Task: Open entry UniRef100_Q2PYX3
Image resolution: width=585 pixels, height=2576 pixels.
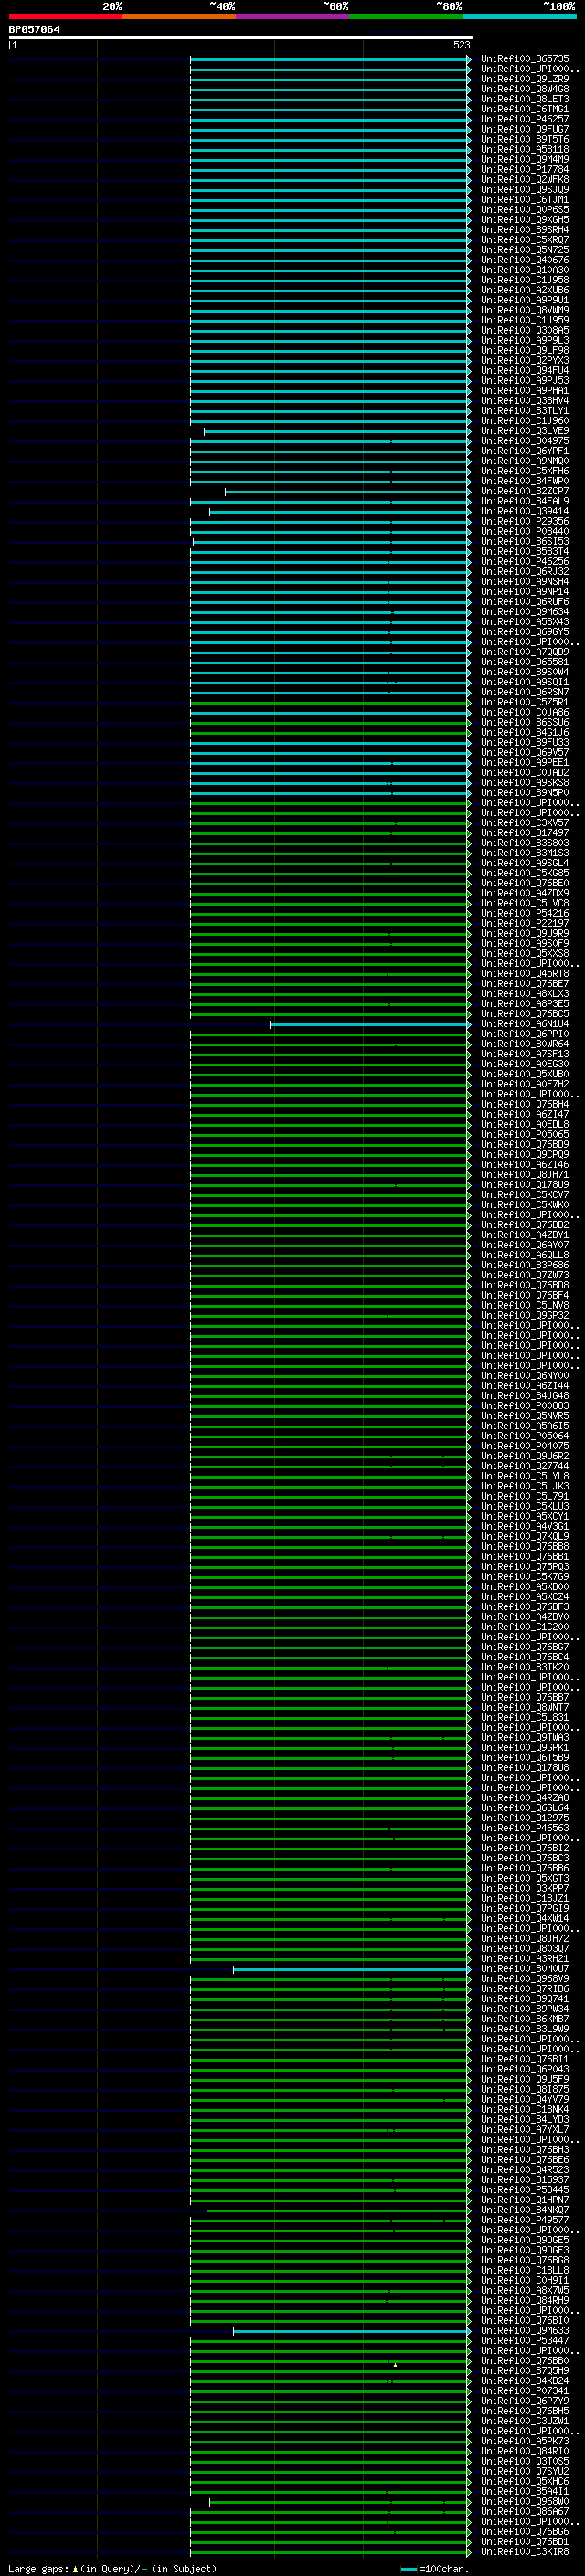Action: pyautogui.click(x=525, y=360)
